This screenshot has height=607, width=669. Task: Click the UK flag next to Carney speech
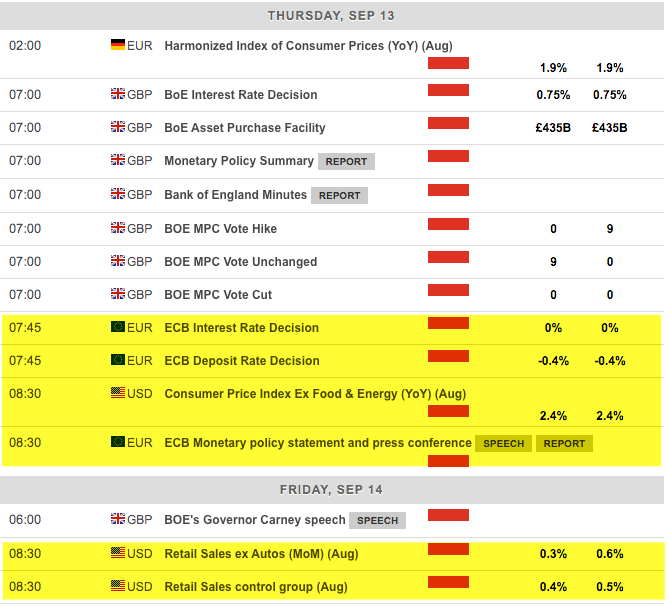[117, 519]
